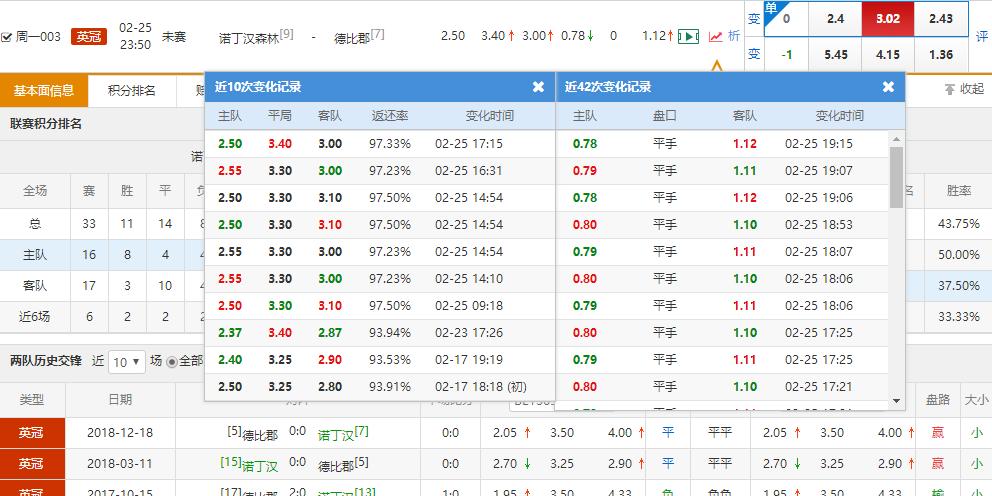Click the 0.78 handicap odds with down arrow
The height and width of the screenshot is (496, 992).
[577, 36]
